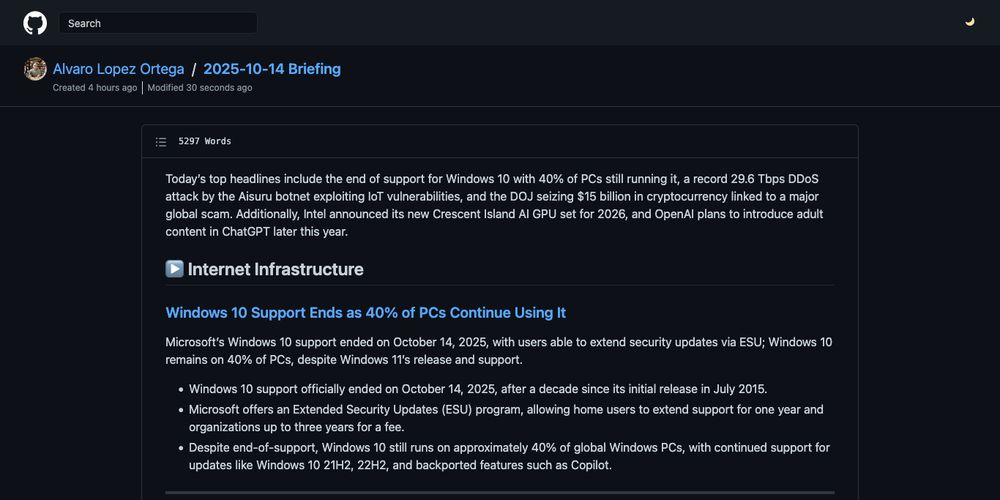Focus the Search input field
Viewport: 1000px width, 500px height.
158,23
